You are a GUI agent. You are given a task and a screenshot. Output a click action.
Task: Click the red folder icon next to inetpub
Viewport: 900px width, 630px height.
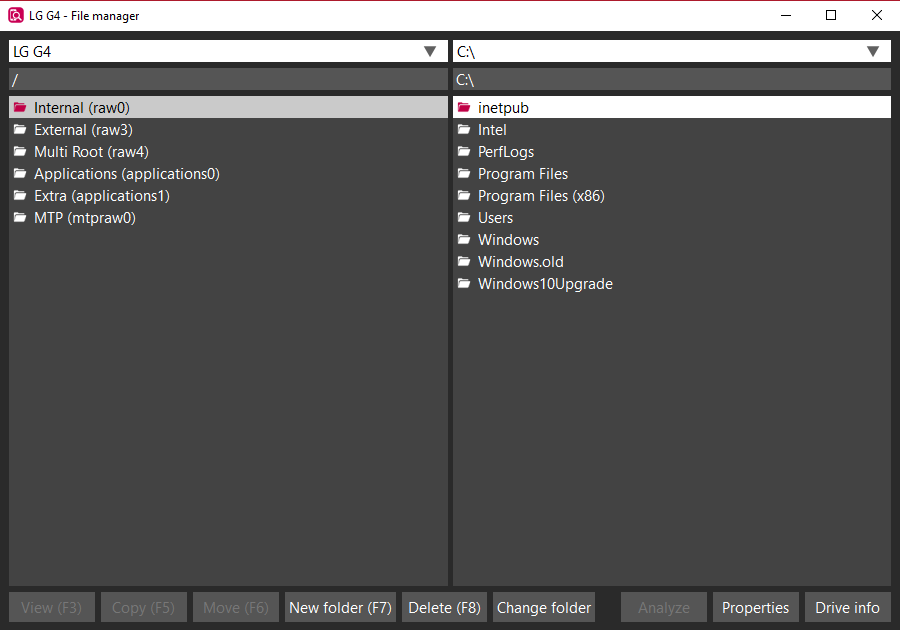coord(464,108)
